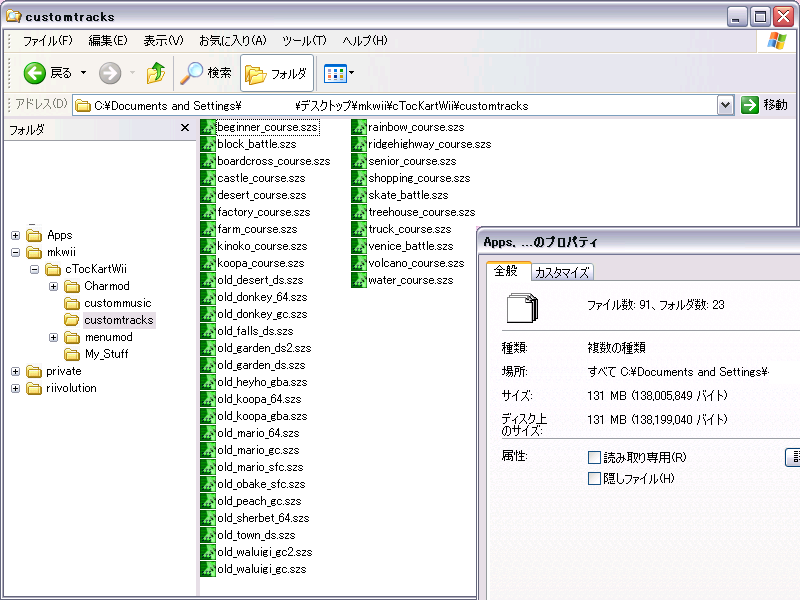The height and width of the screenshot is (600, 800).
Task: Click the Apps folder icon in tree
Action: tap(34, 235)
